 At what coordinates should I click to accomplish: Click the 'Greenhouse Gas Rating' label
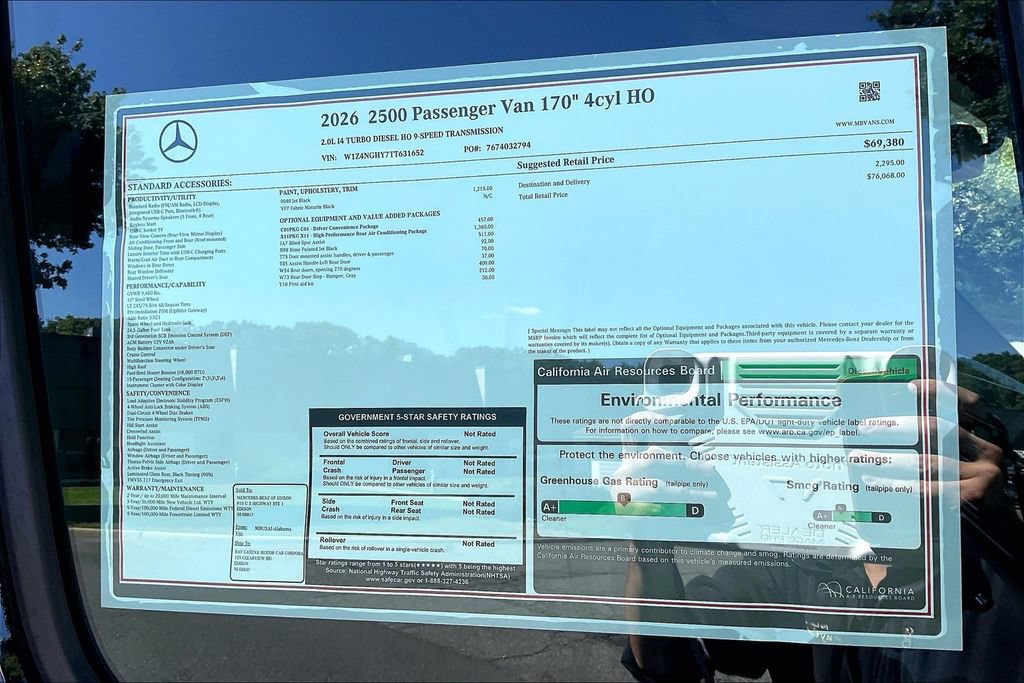point(599,482)
